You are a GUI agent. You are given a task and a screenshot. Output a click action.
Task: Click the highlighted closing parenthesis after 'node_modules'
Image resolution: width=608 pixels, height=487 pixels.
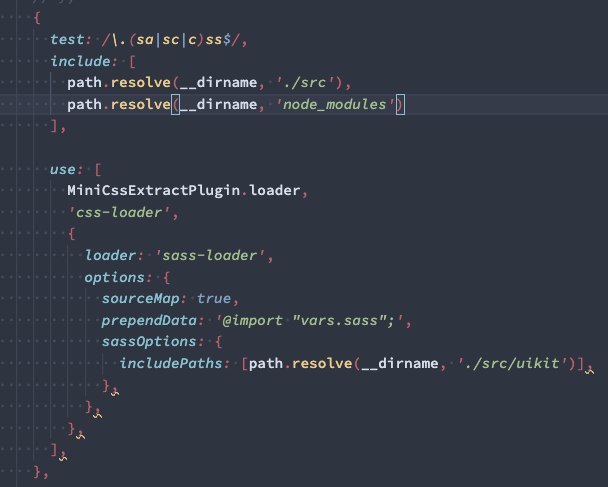click(400, 104)
